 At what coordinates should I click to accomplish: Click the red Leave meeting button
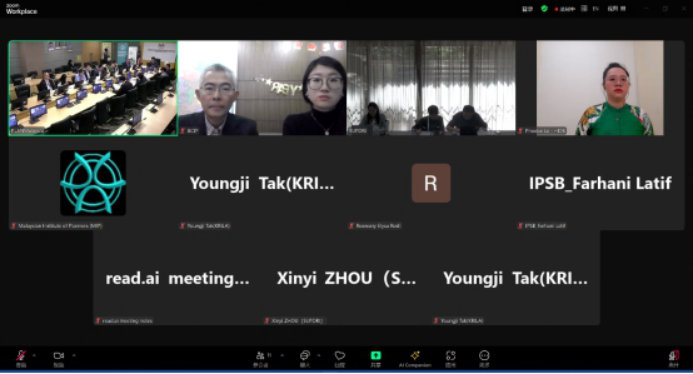[x=673, y=358]
